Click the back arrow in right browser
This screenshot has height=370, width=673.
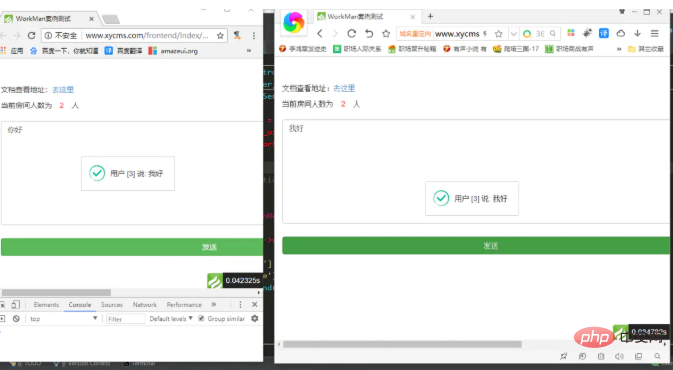[x=320, y=33]
